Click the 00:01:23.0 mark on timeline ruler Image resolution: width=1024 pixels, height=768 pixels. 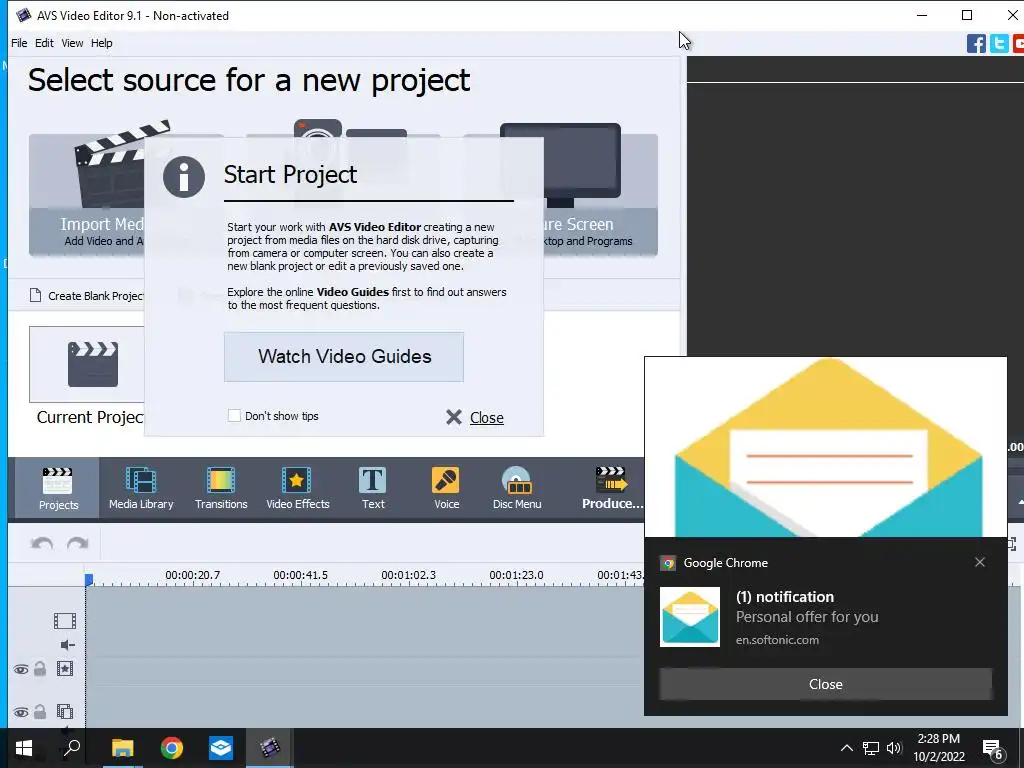coord(516,575)
